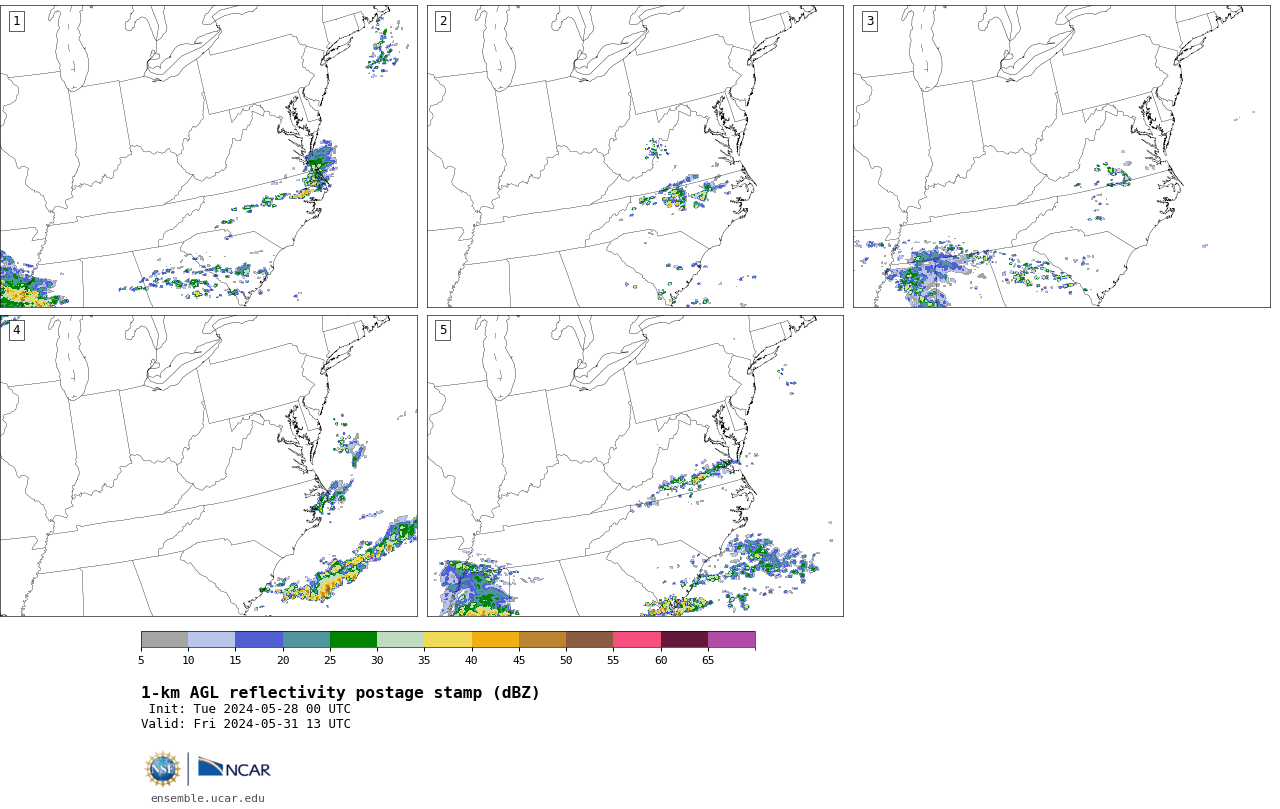
Task: Click the ensemble.ucar.edu text
Action: pyautogui.click(x=208, y=798)
